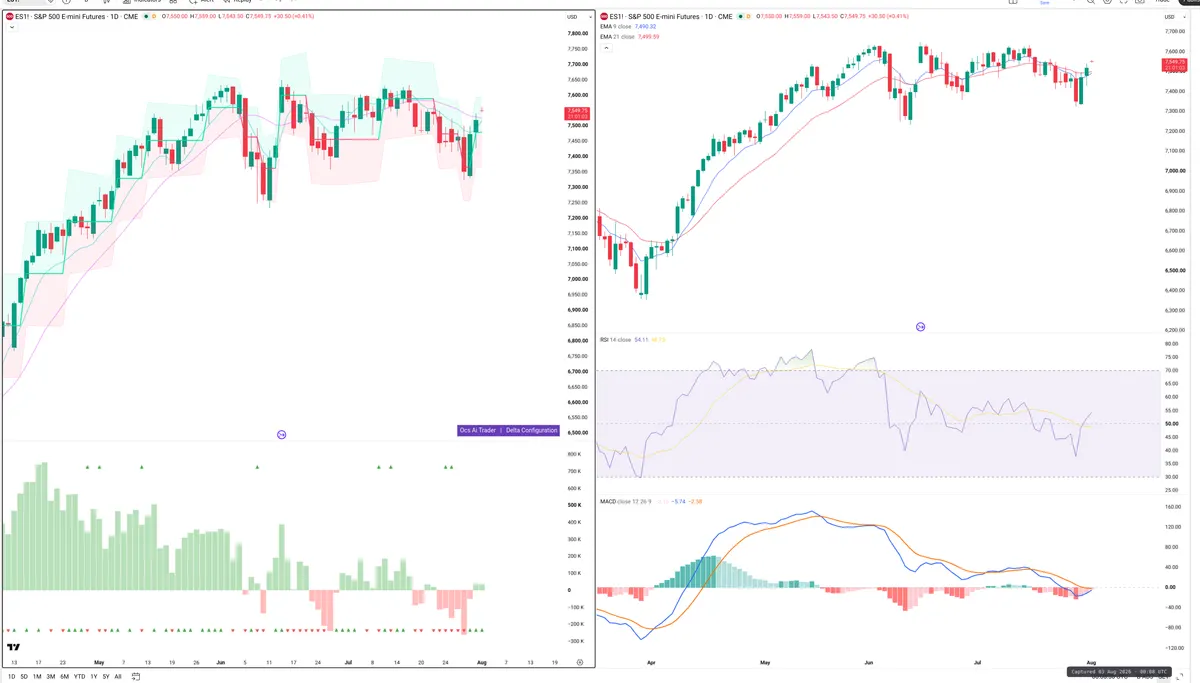This screenshot has height=683, width=1200.
Task: Click the ES1! red symbol logo in left chart
Action: tap(10, 17)
